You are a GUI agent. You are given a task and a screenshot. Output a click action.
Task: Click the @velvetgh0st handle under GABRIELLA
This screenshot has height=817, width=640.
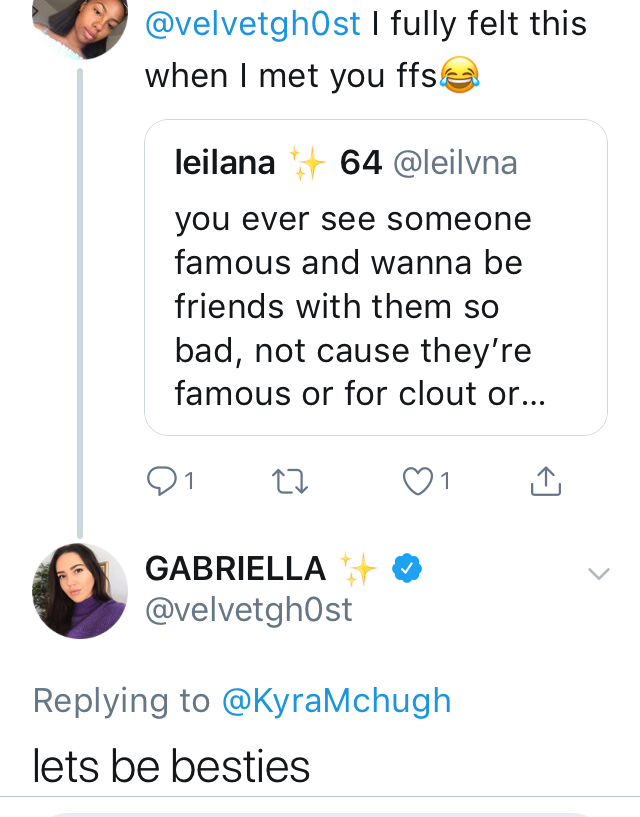click(x=249, y=610)
